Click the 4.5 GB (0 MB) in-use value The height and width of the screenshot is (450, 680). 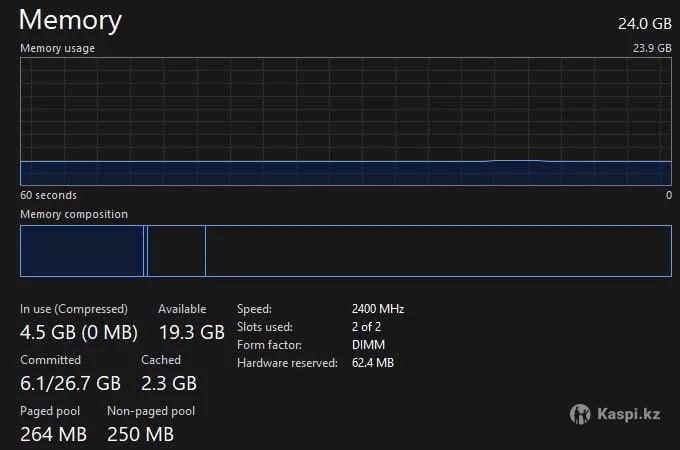(79, 332)
